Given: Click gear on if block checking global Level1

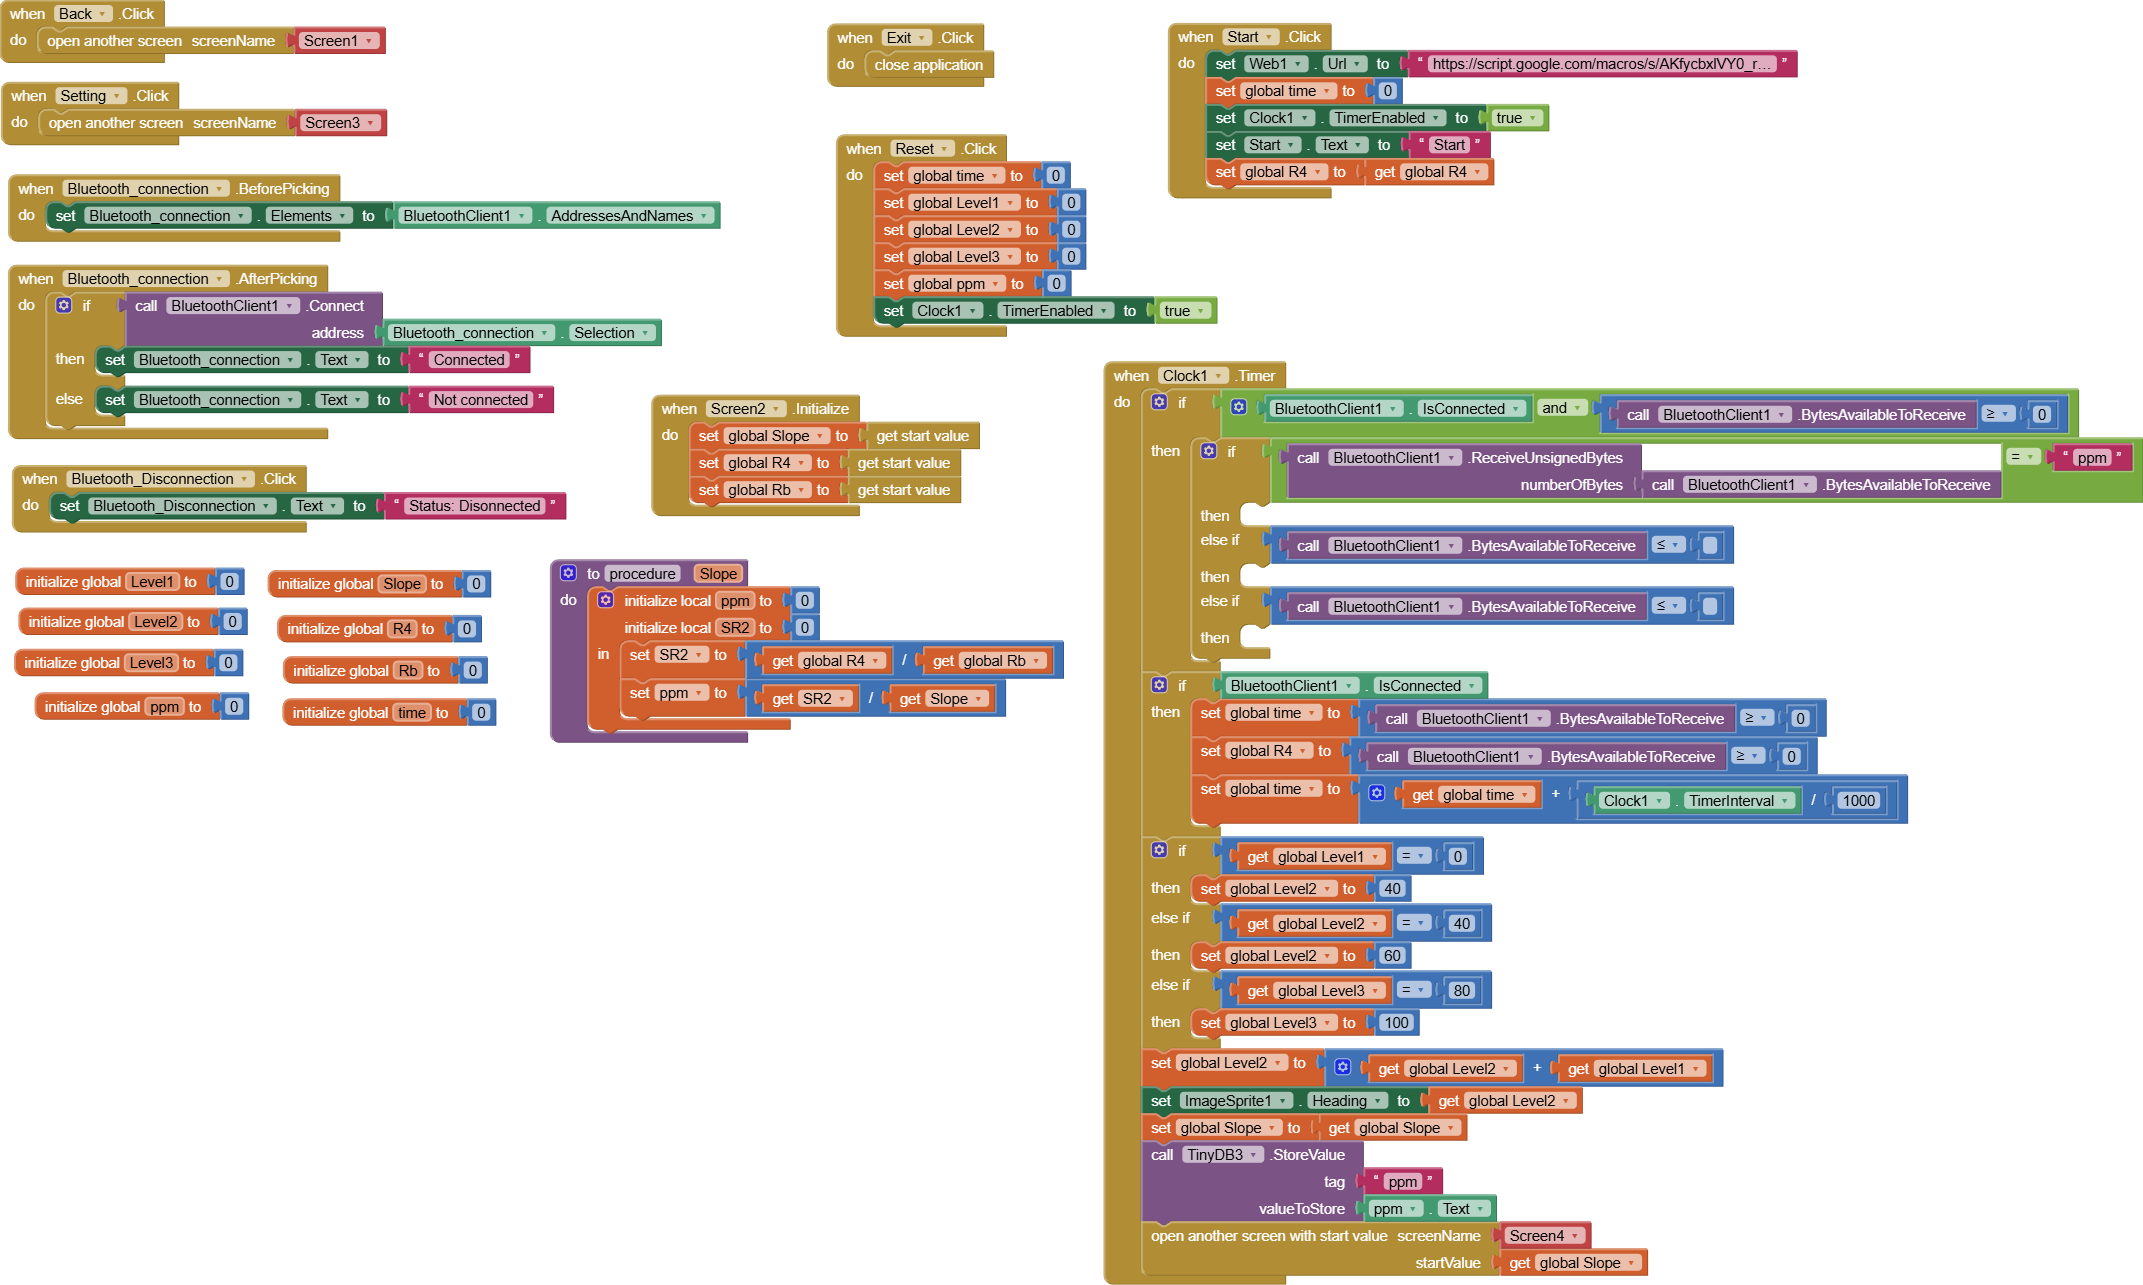Looking at the screenshot, I should [1159, 850].
